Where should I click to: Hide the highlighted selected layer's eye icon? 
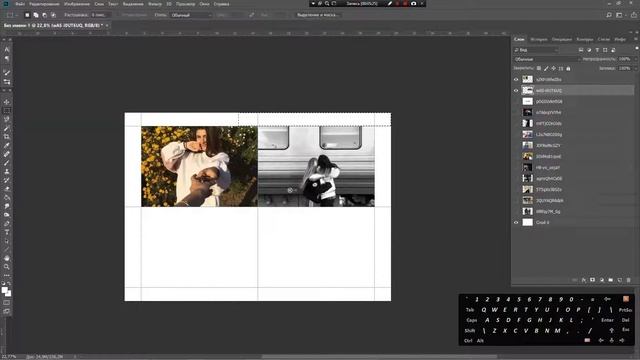(x=516, y=91)
